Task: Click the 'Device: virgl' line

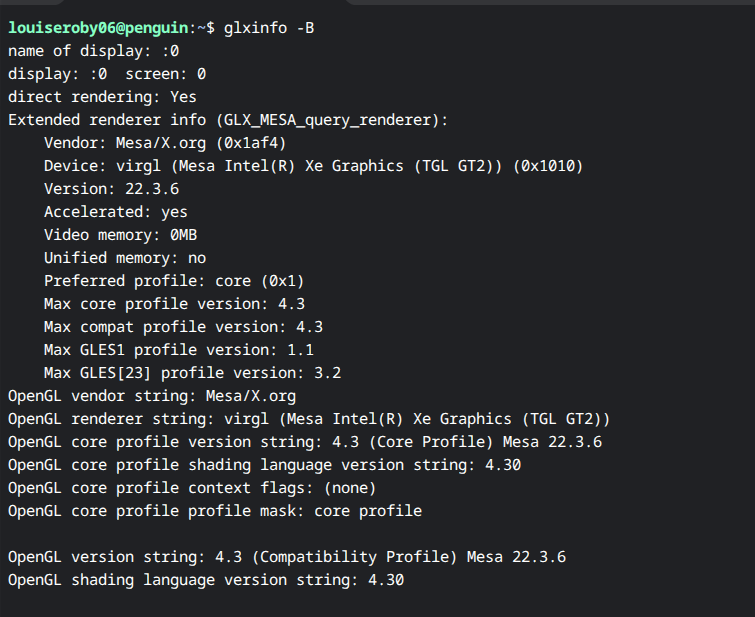Action: pos(313,166)
